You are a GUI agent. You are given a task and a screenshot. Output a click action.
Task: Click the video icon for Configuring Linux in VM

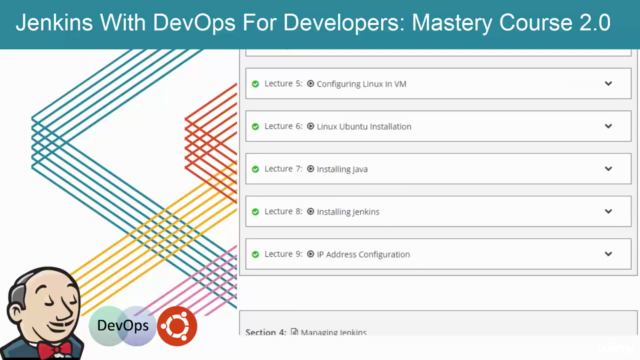[311, 84]
